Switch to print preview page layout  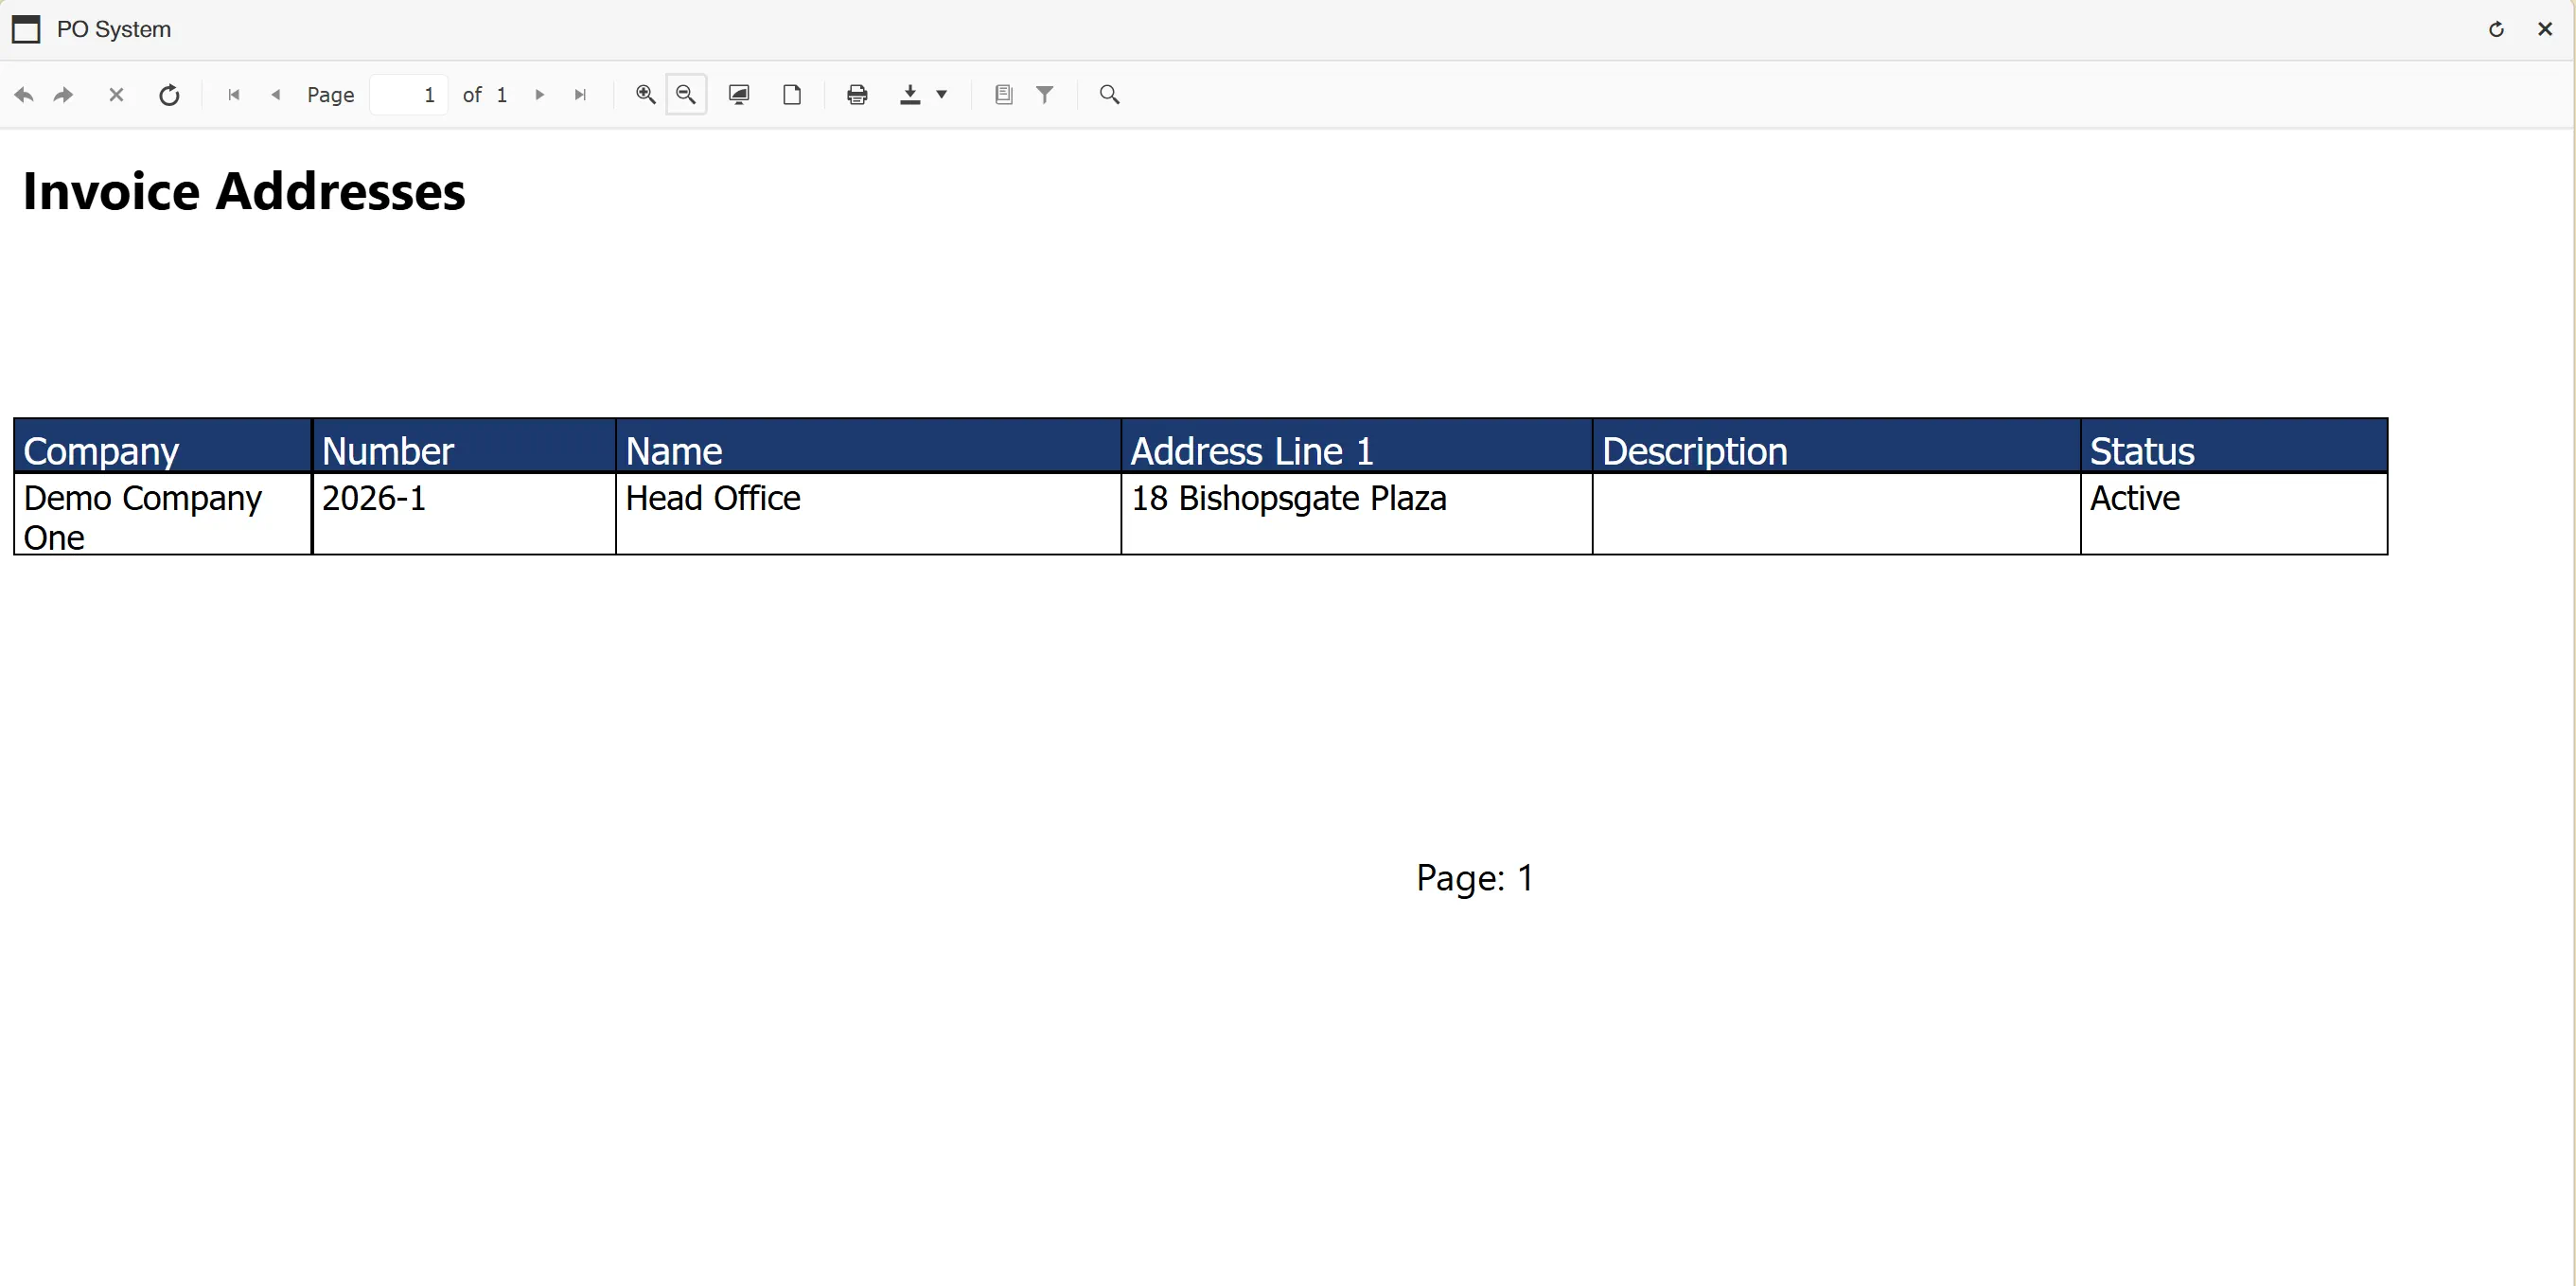click(x=792, y=94)
